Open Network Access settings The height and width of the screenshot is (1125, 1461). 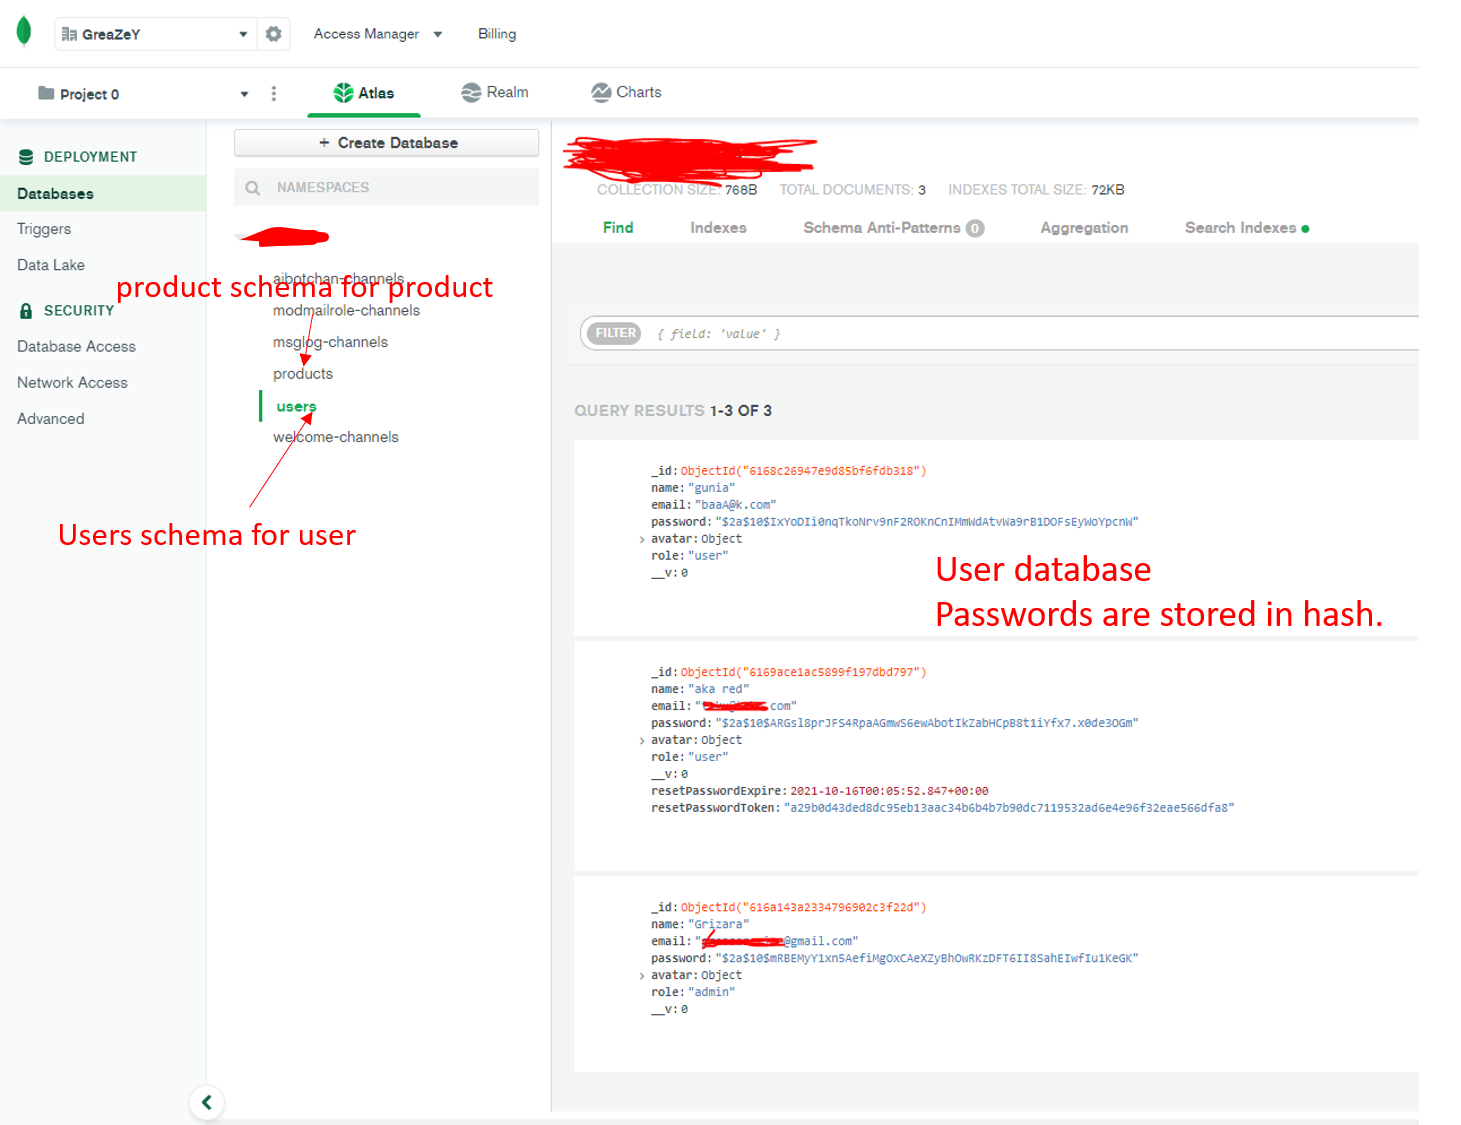pos(72,383)
